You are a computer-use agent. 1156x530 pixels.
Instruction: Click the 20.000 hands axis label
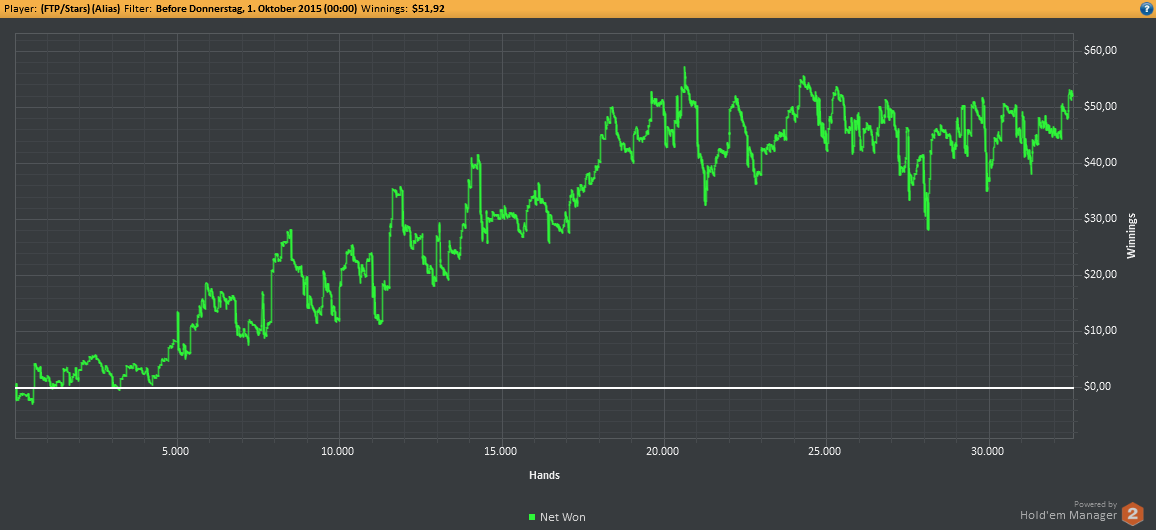point(664,452)
